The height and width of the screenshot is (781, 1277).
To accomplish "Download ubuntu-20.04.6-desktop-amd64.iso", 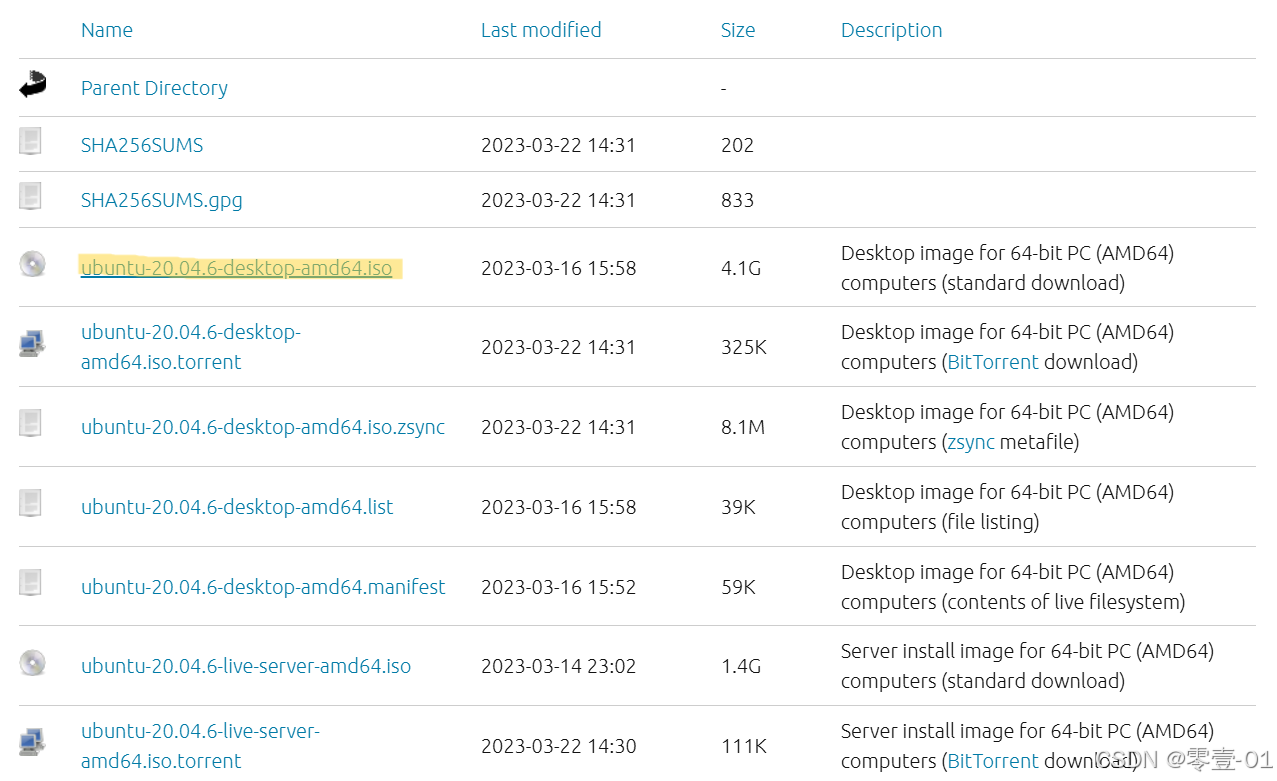I will pos(237,268).
